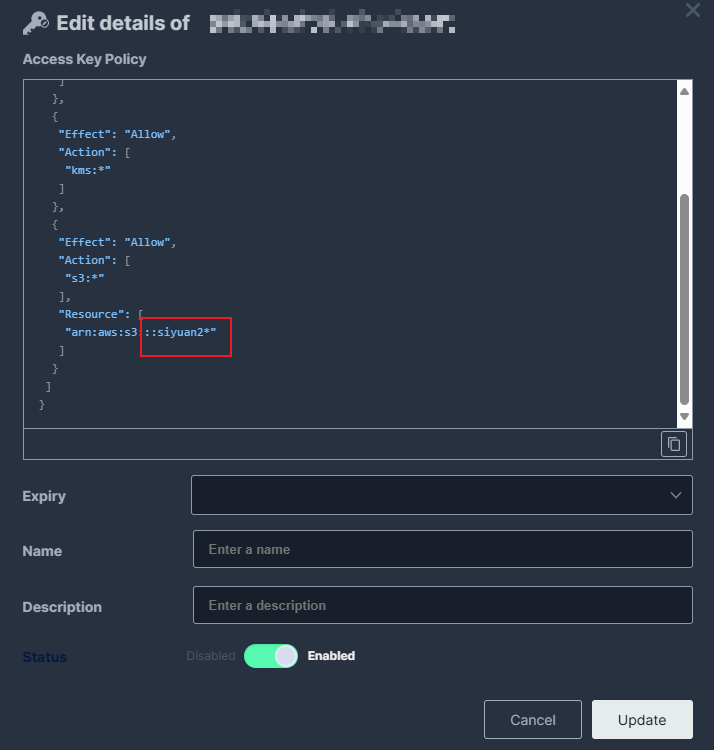Image resolution: width=714 pixels, height=750 pixels.
Task: Click the key icon in the header
Action: [36, 23]
